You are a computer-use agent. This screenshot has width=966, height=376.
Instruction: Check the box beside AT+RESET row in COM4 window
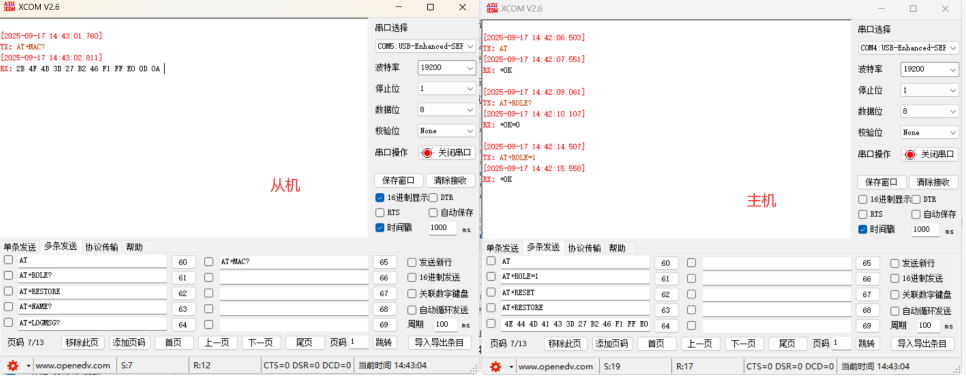(491, 292)
